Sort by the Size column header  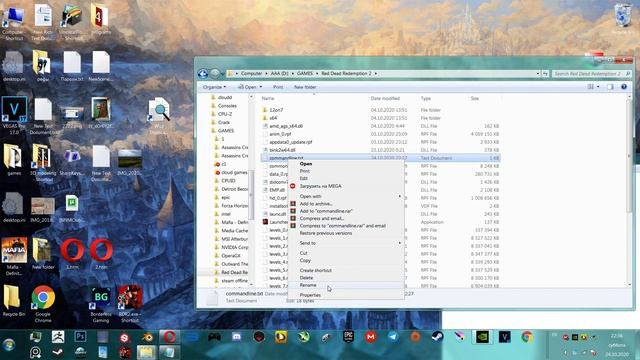pyautogui.click(x=474, y=98)
